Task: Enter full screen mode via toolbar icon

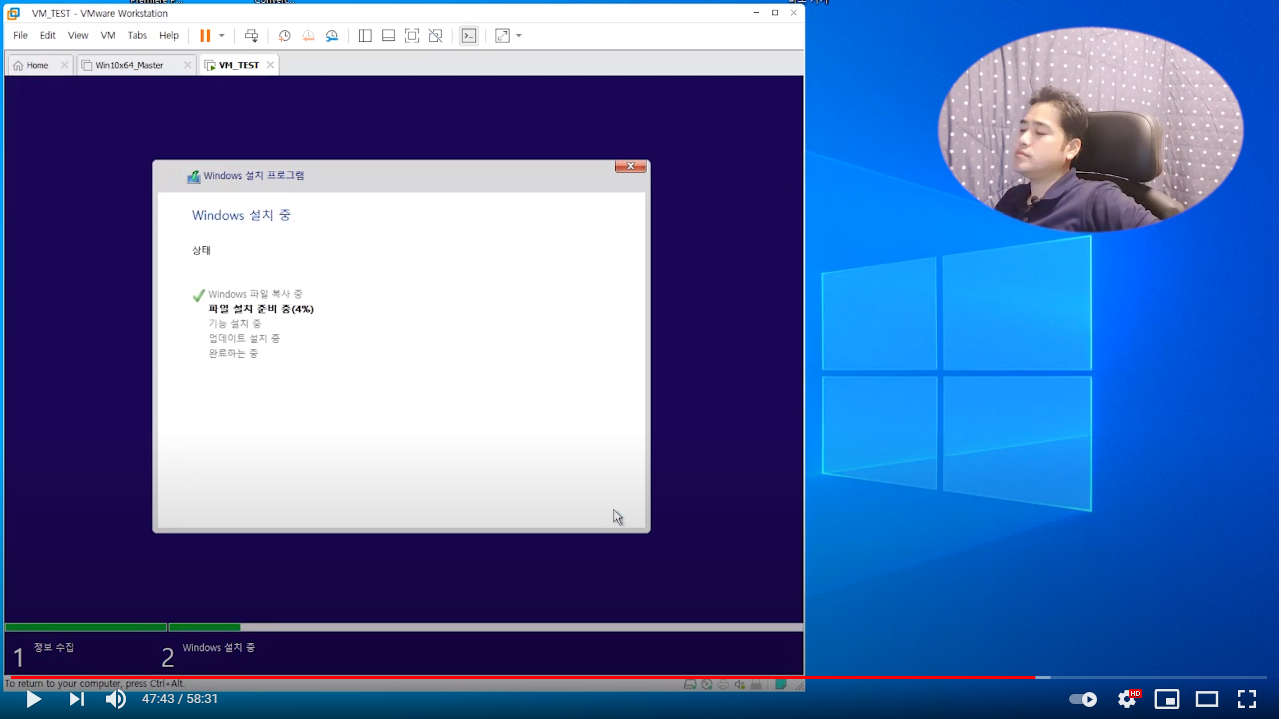Action: click(412, 36)
